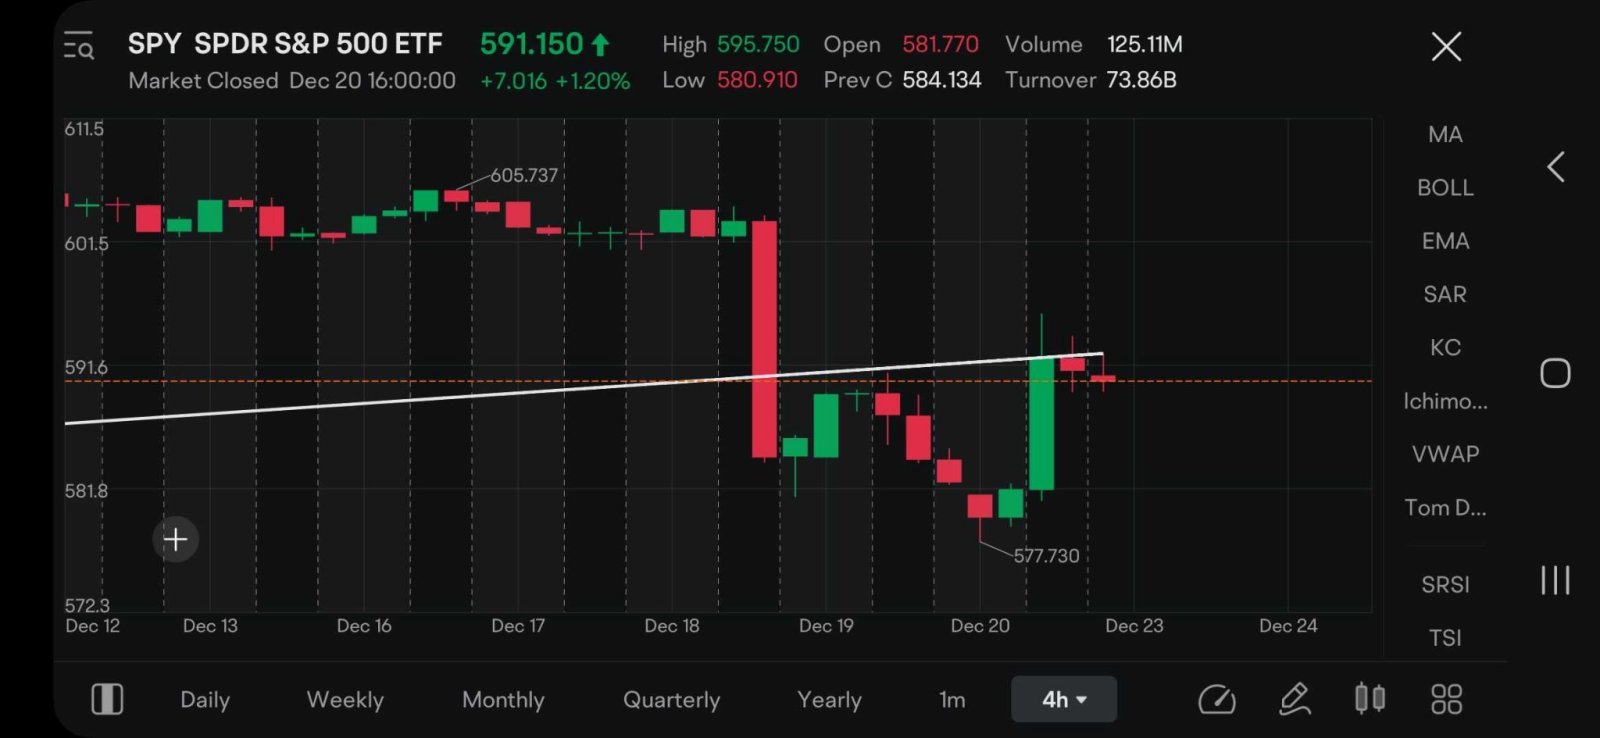Screen dimensions: 1600x738
Task: Enable the Ichimoku indicator
Action: pyautogui.click(x=1445, y=401)
